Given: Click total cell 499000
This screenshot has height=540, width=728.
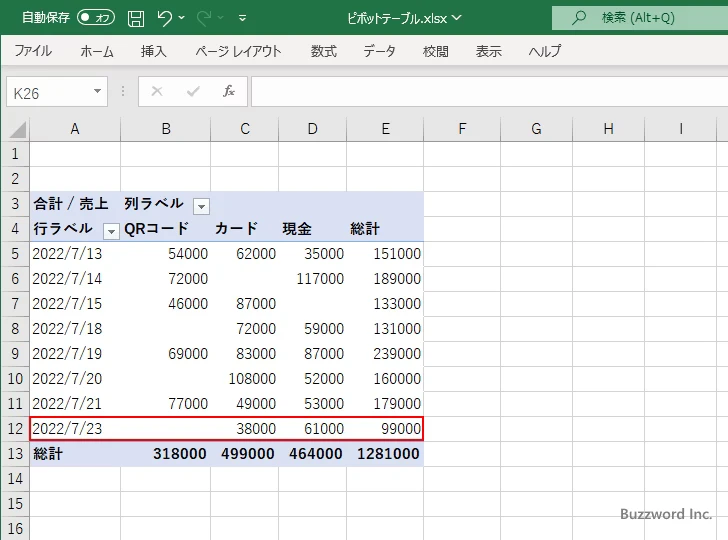Looking at the screenshot, I should (x=244, y=454).
